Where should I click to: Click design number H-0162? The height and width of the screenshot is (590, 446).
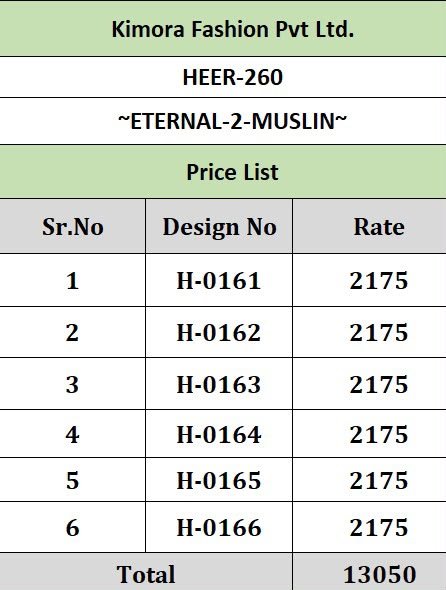coord(219,332)
